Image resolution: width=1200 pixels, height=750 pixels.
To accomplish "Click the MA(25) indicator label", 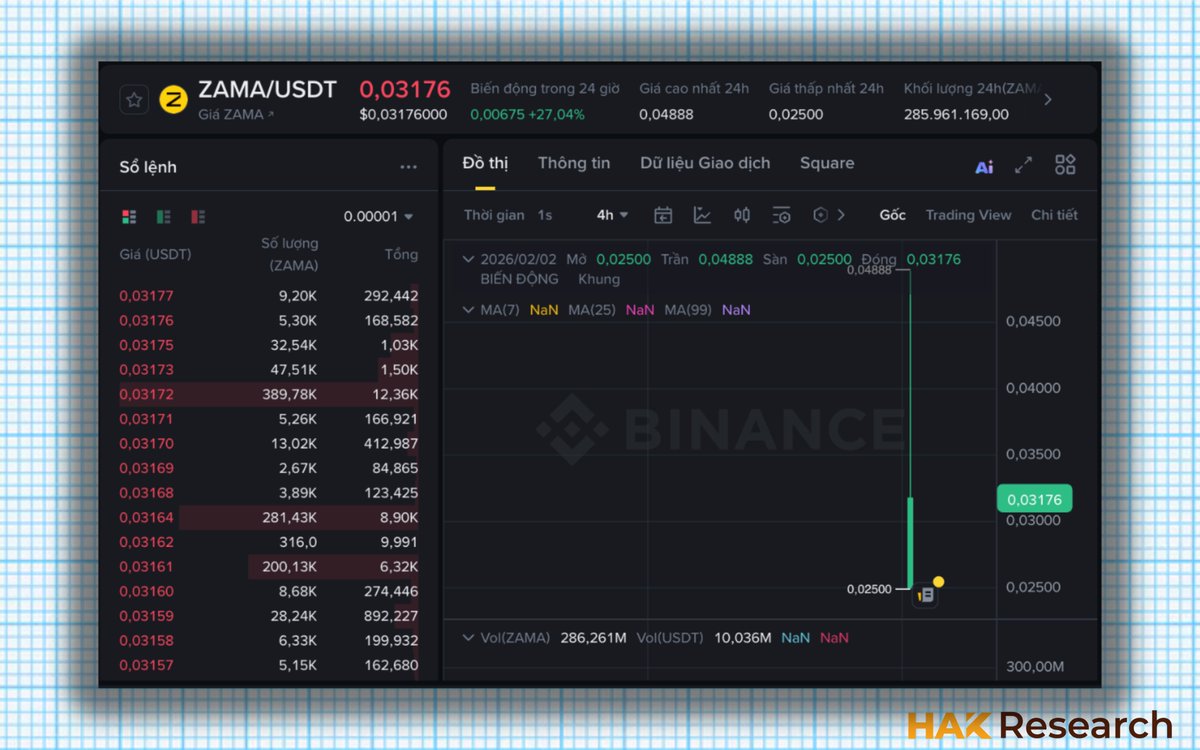I will tap(592, 310).
